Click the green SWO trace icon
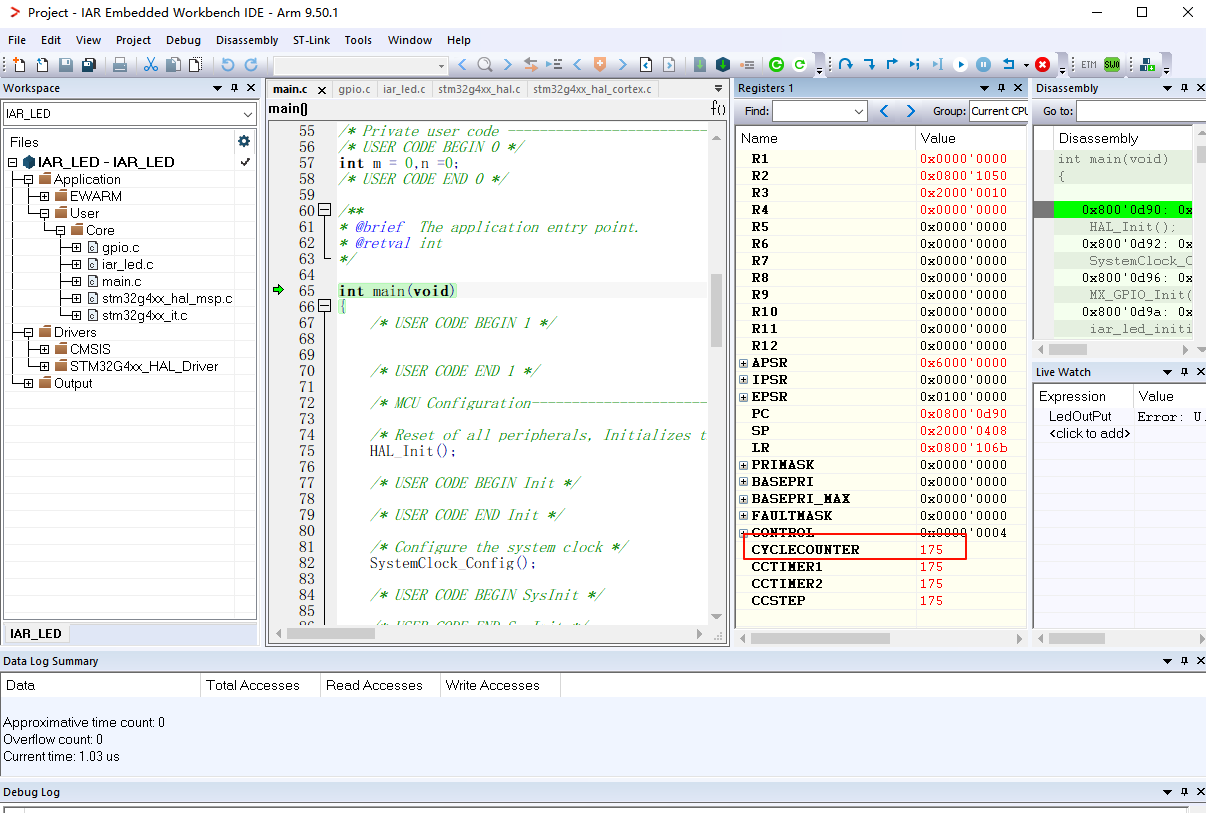The image size is (1206, 813). [1111, 65]
